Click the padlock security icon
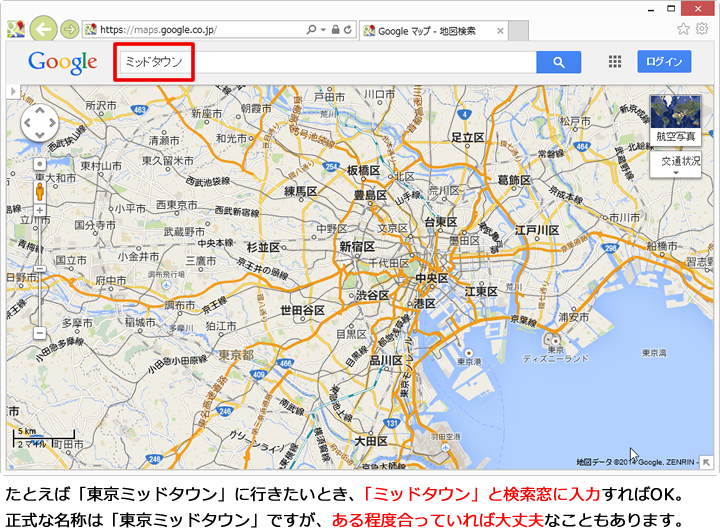Viewport: 720px width, 528px height. (336, 30)
